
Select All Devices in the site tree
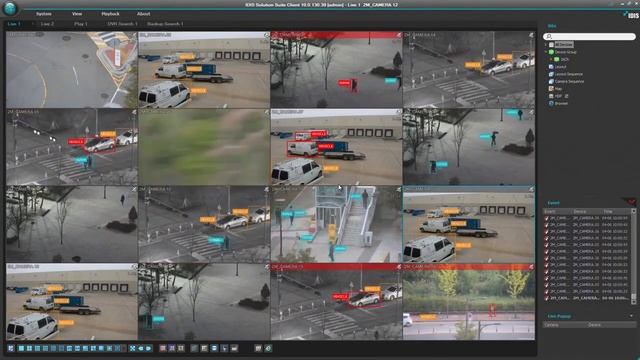564,44
